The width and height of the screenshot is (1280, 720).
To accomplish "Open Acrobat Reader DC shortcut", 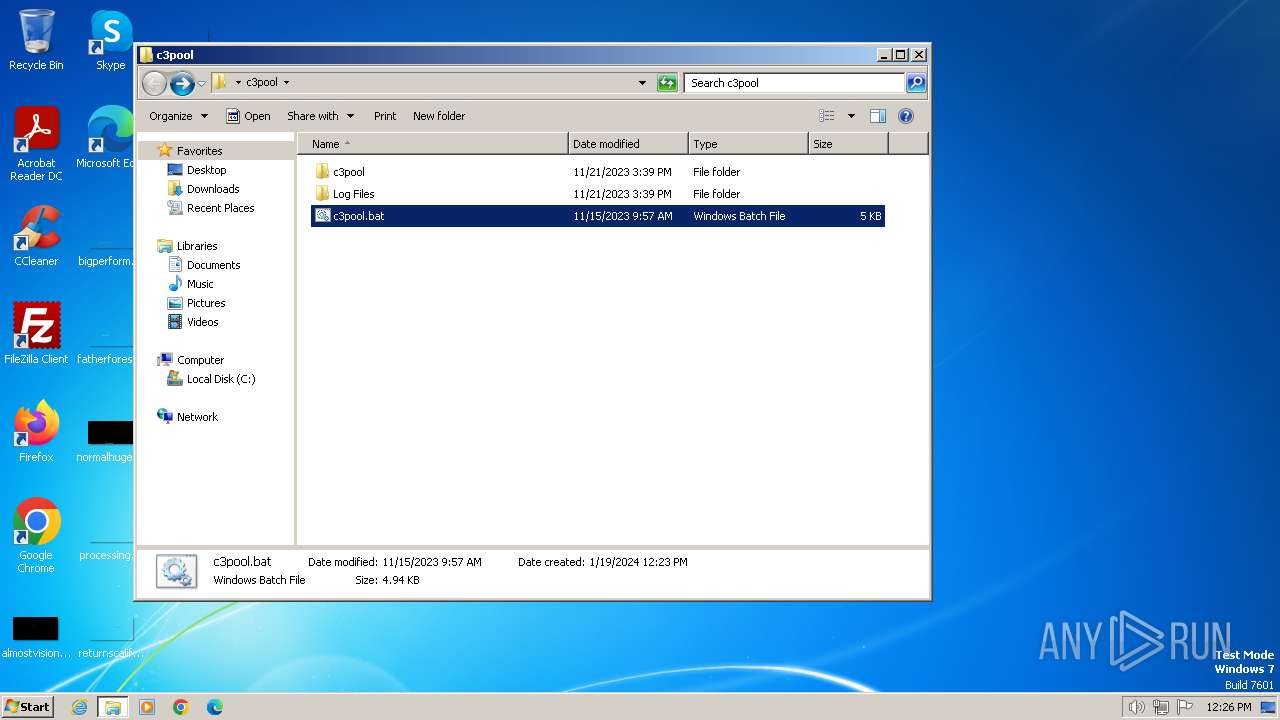I will click(36, 144).
